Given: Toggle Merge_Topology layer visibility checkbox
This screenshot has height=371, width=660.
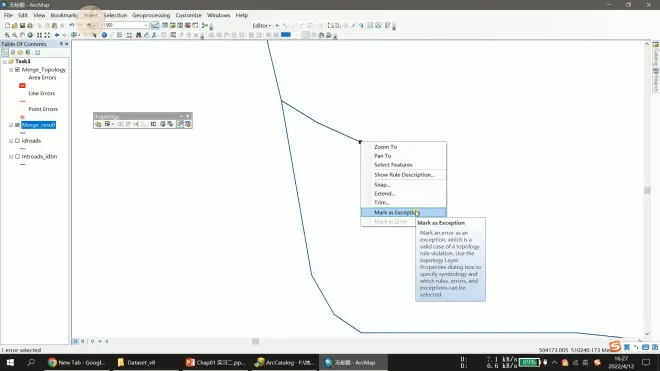Looking at the screenshot, I should pyautogui.click(x=17, y=69).
